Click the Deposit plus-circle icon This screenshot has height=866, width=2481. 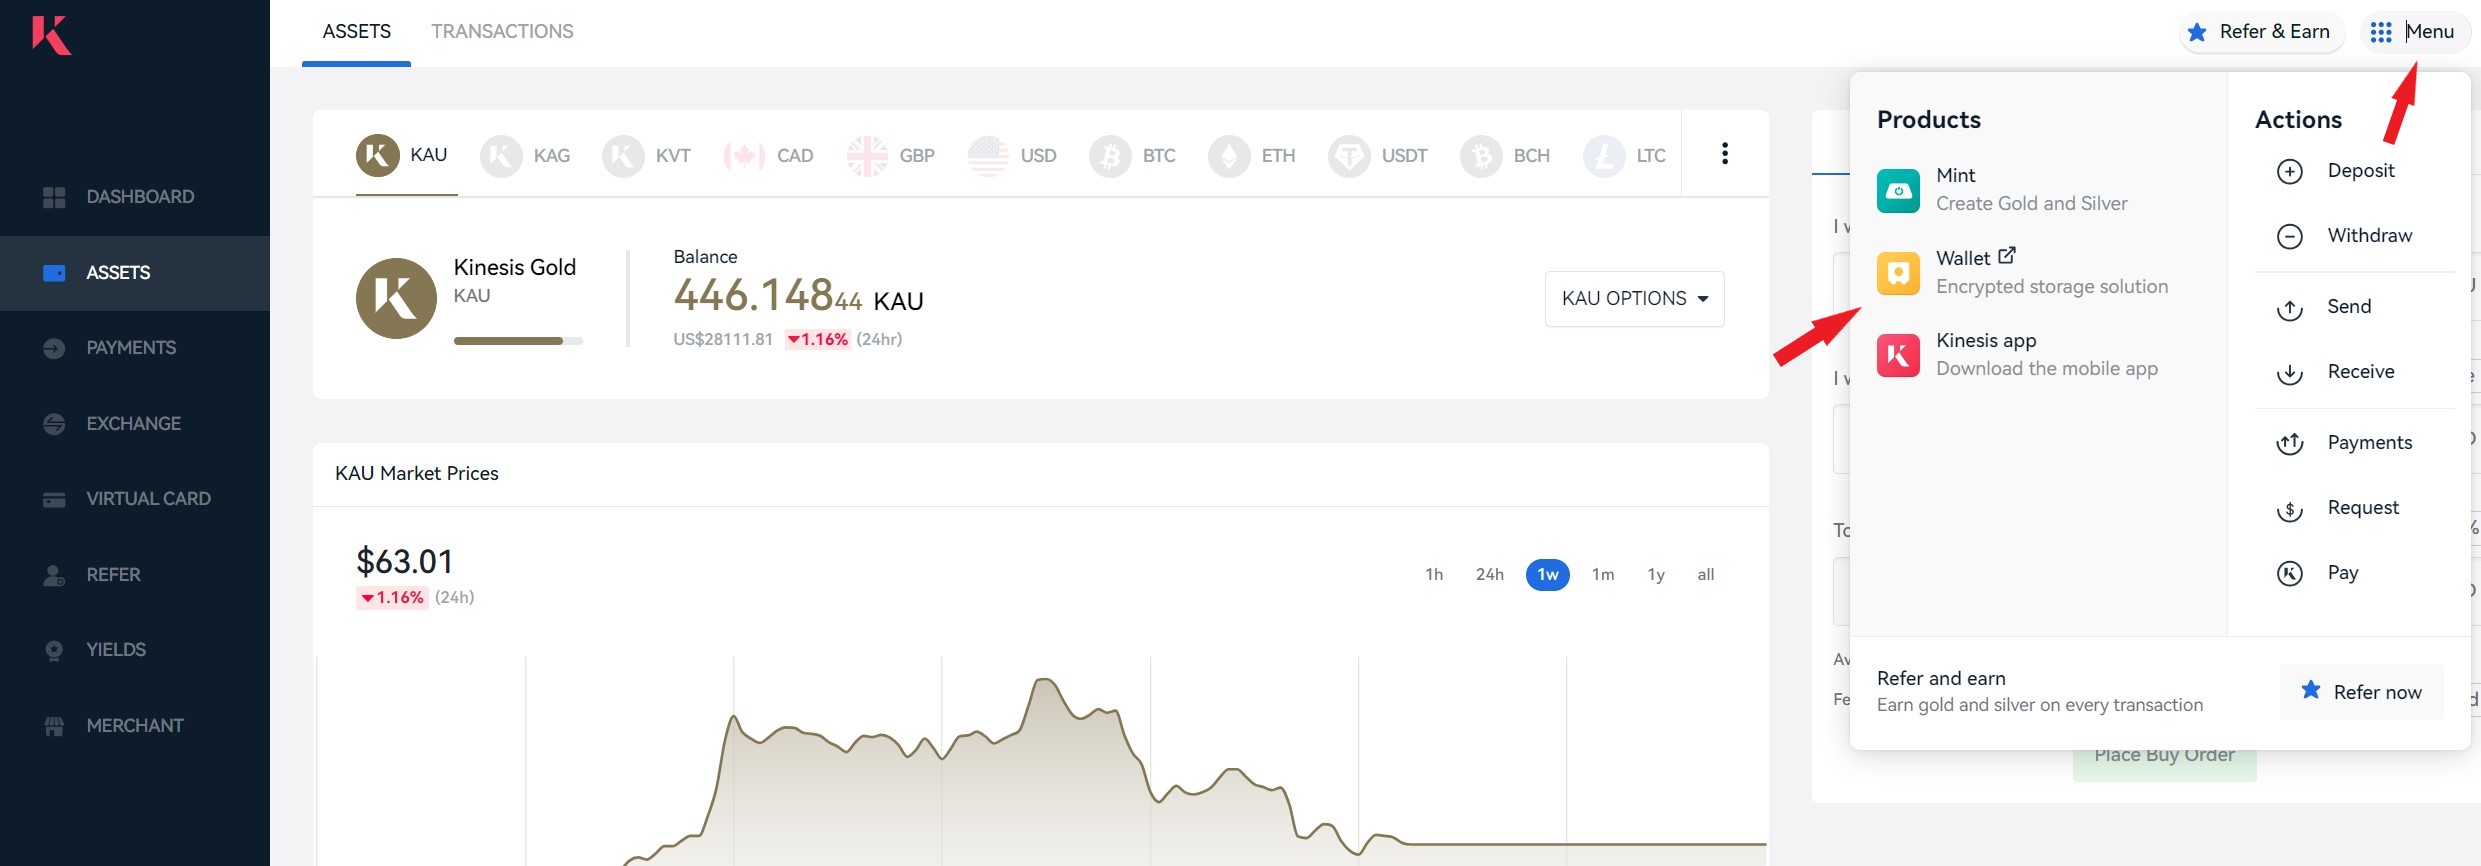tap(2289, 171)
